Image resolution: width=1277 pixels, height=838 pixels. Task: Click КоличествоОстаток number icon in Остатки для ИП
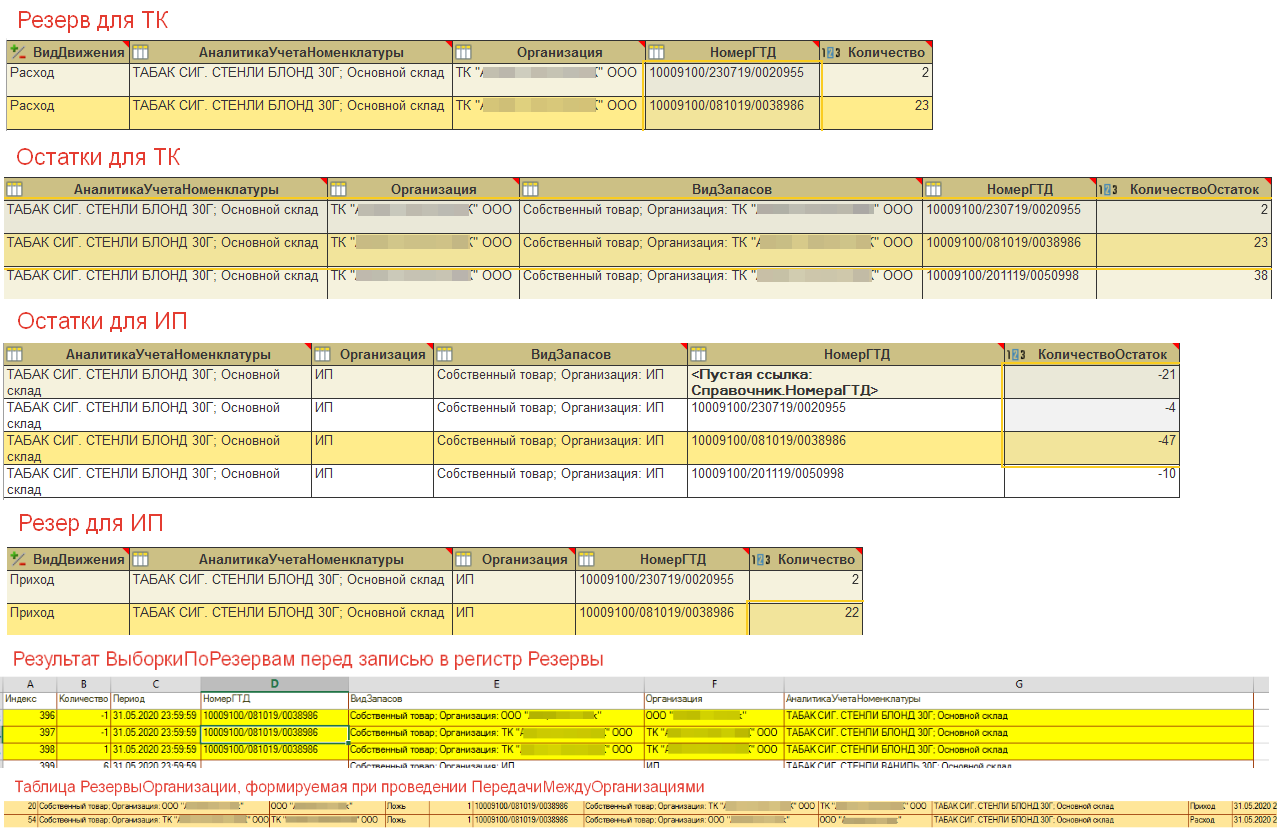tap(1015, 354)
